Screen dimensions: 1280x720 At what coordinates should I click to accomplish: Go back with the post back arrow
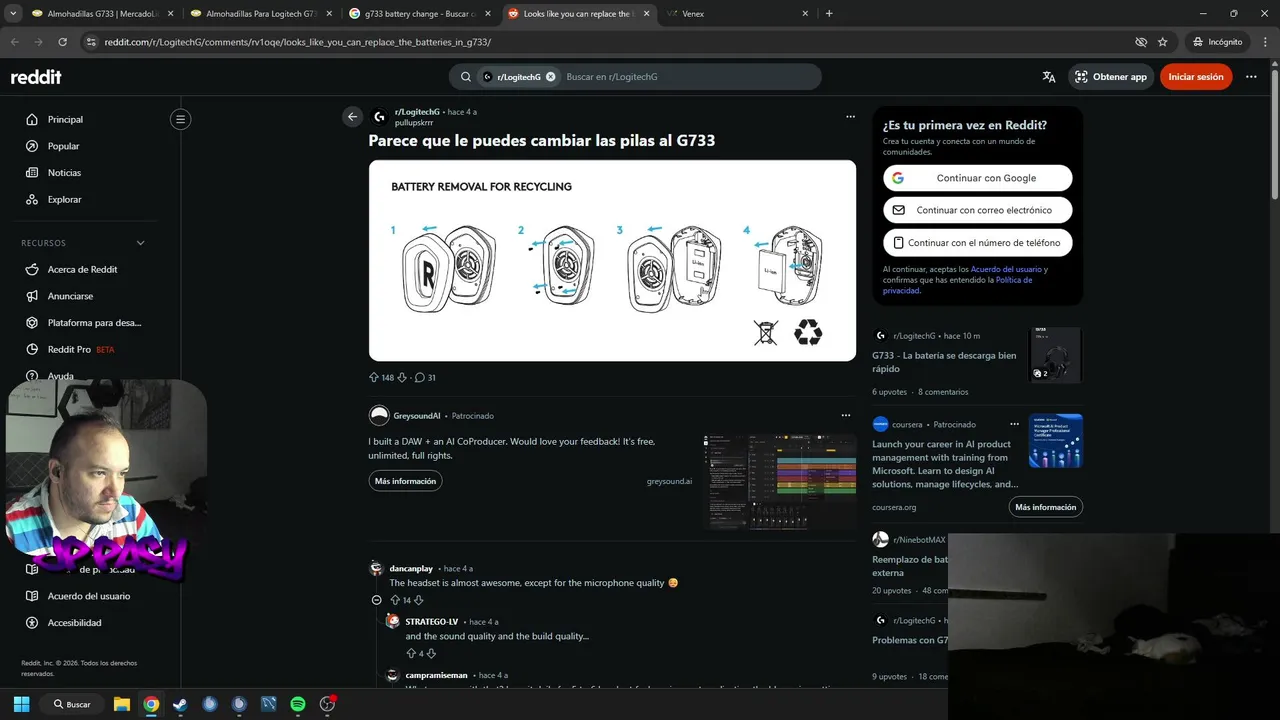[x=352, y=117]
